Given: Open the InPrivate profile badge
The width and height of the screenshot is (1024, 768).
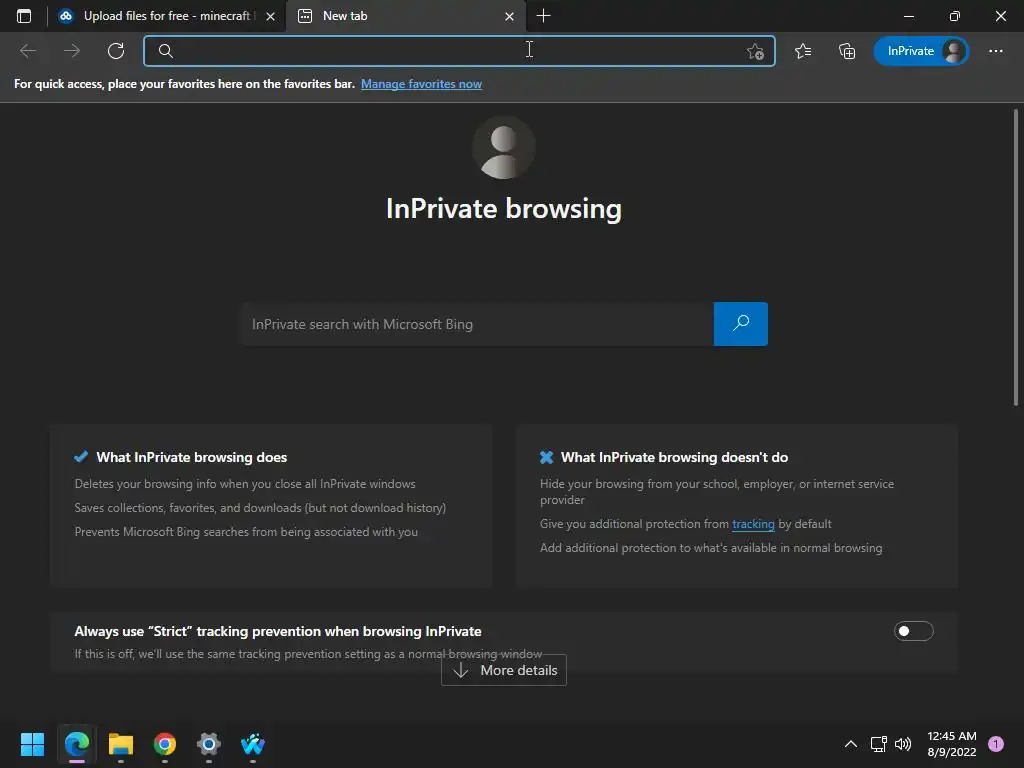Looking at the screenshot, I should click(x=921, y=51).
